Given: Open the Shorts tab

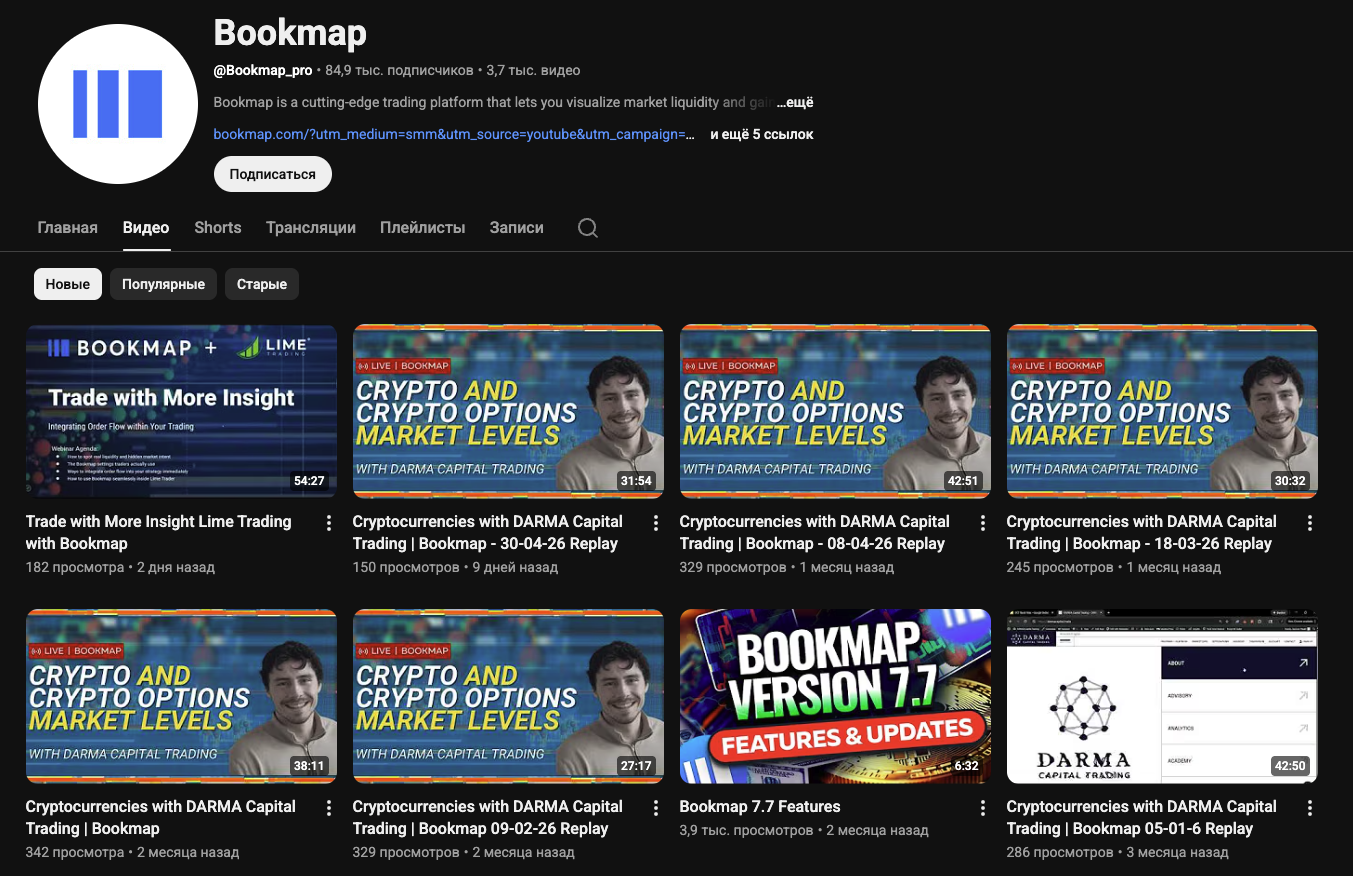Looking at the screenshot, I should coord(218,227).
